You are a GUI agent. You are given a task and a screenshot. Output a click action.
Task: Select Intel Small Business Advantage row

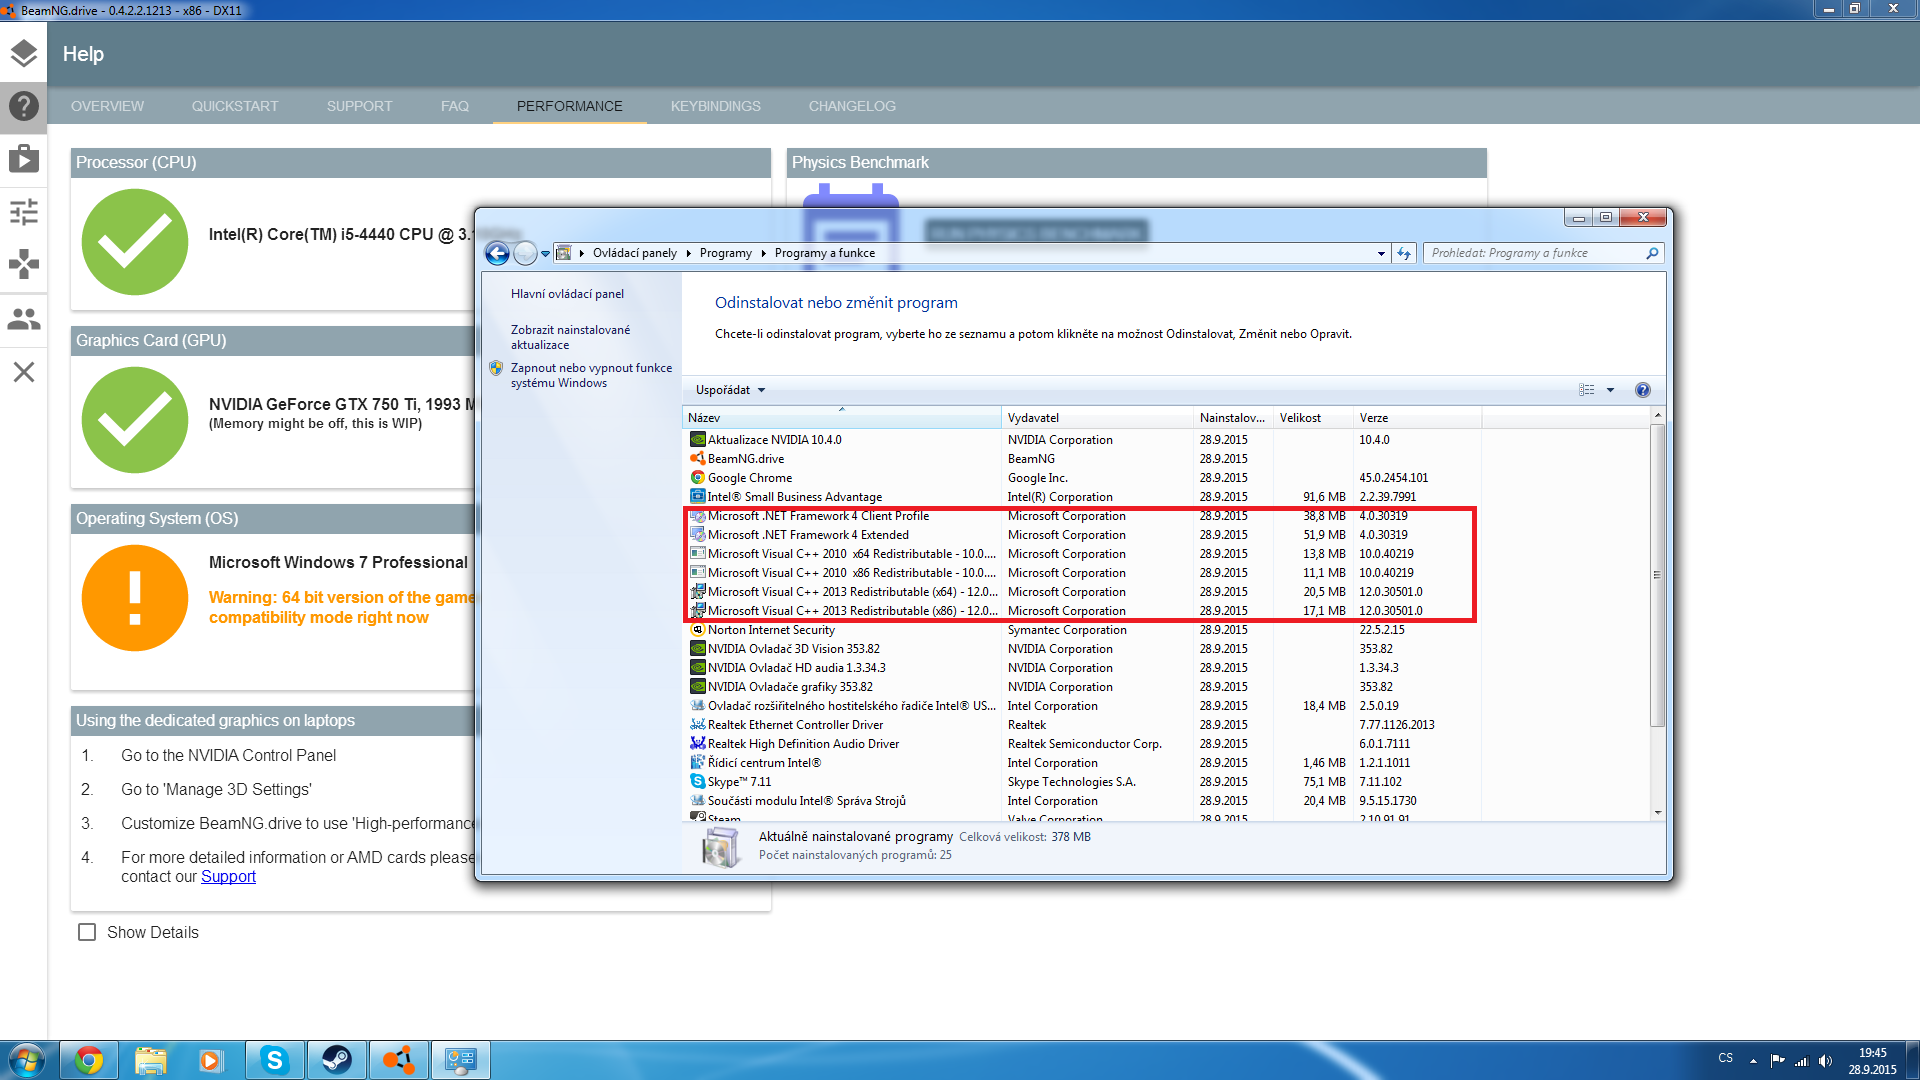1083,497
